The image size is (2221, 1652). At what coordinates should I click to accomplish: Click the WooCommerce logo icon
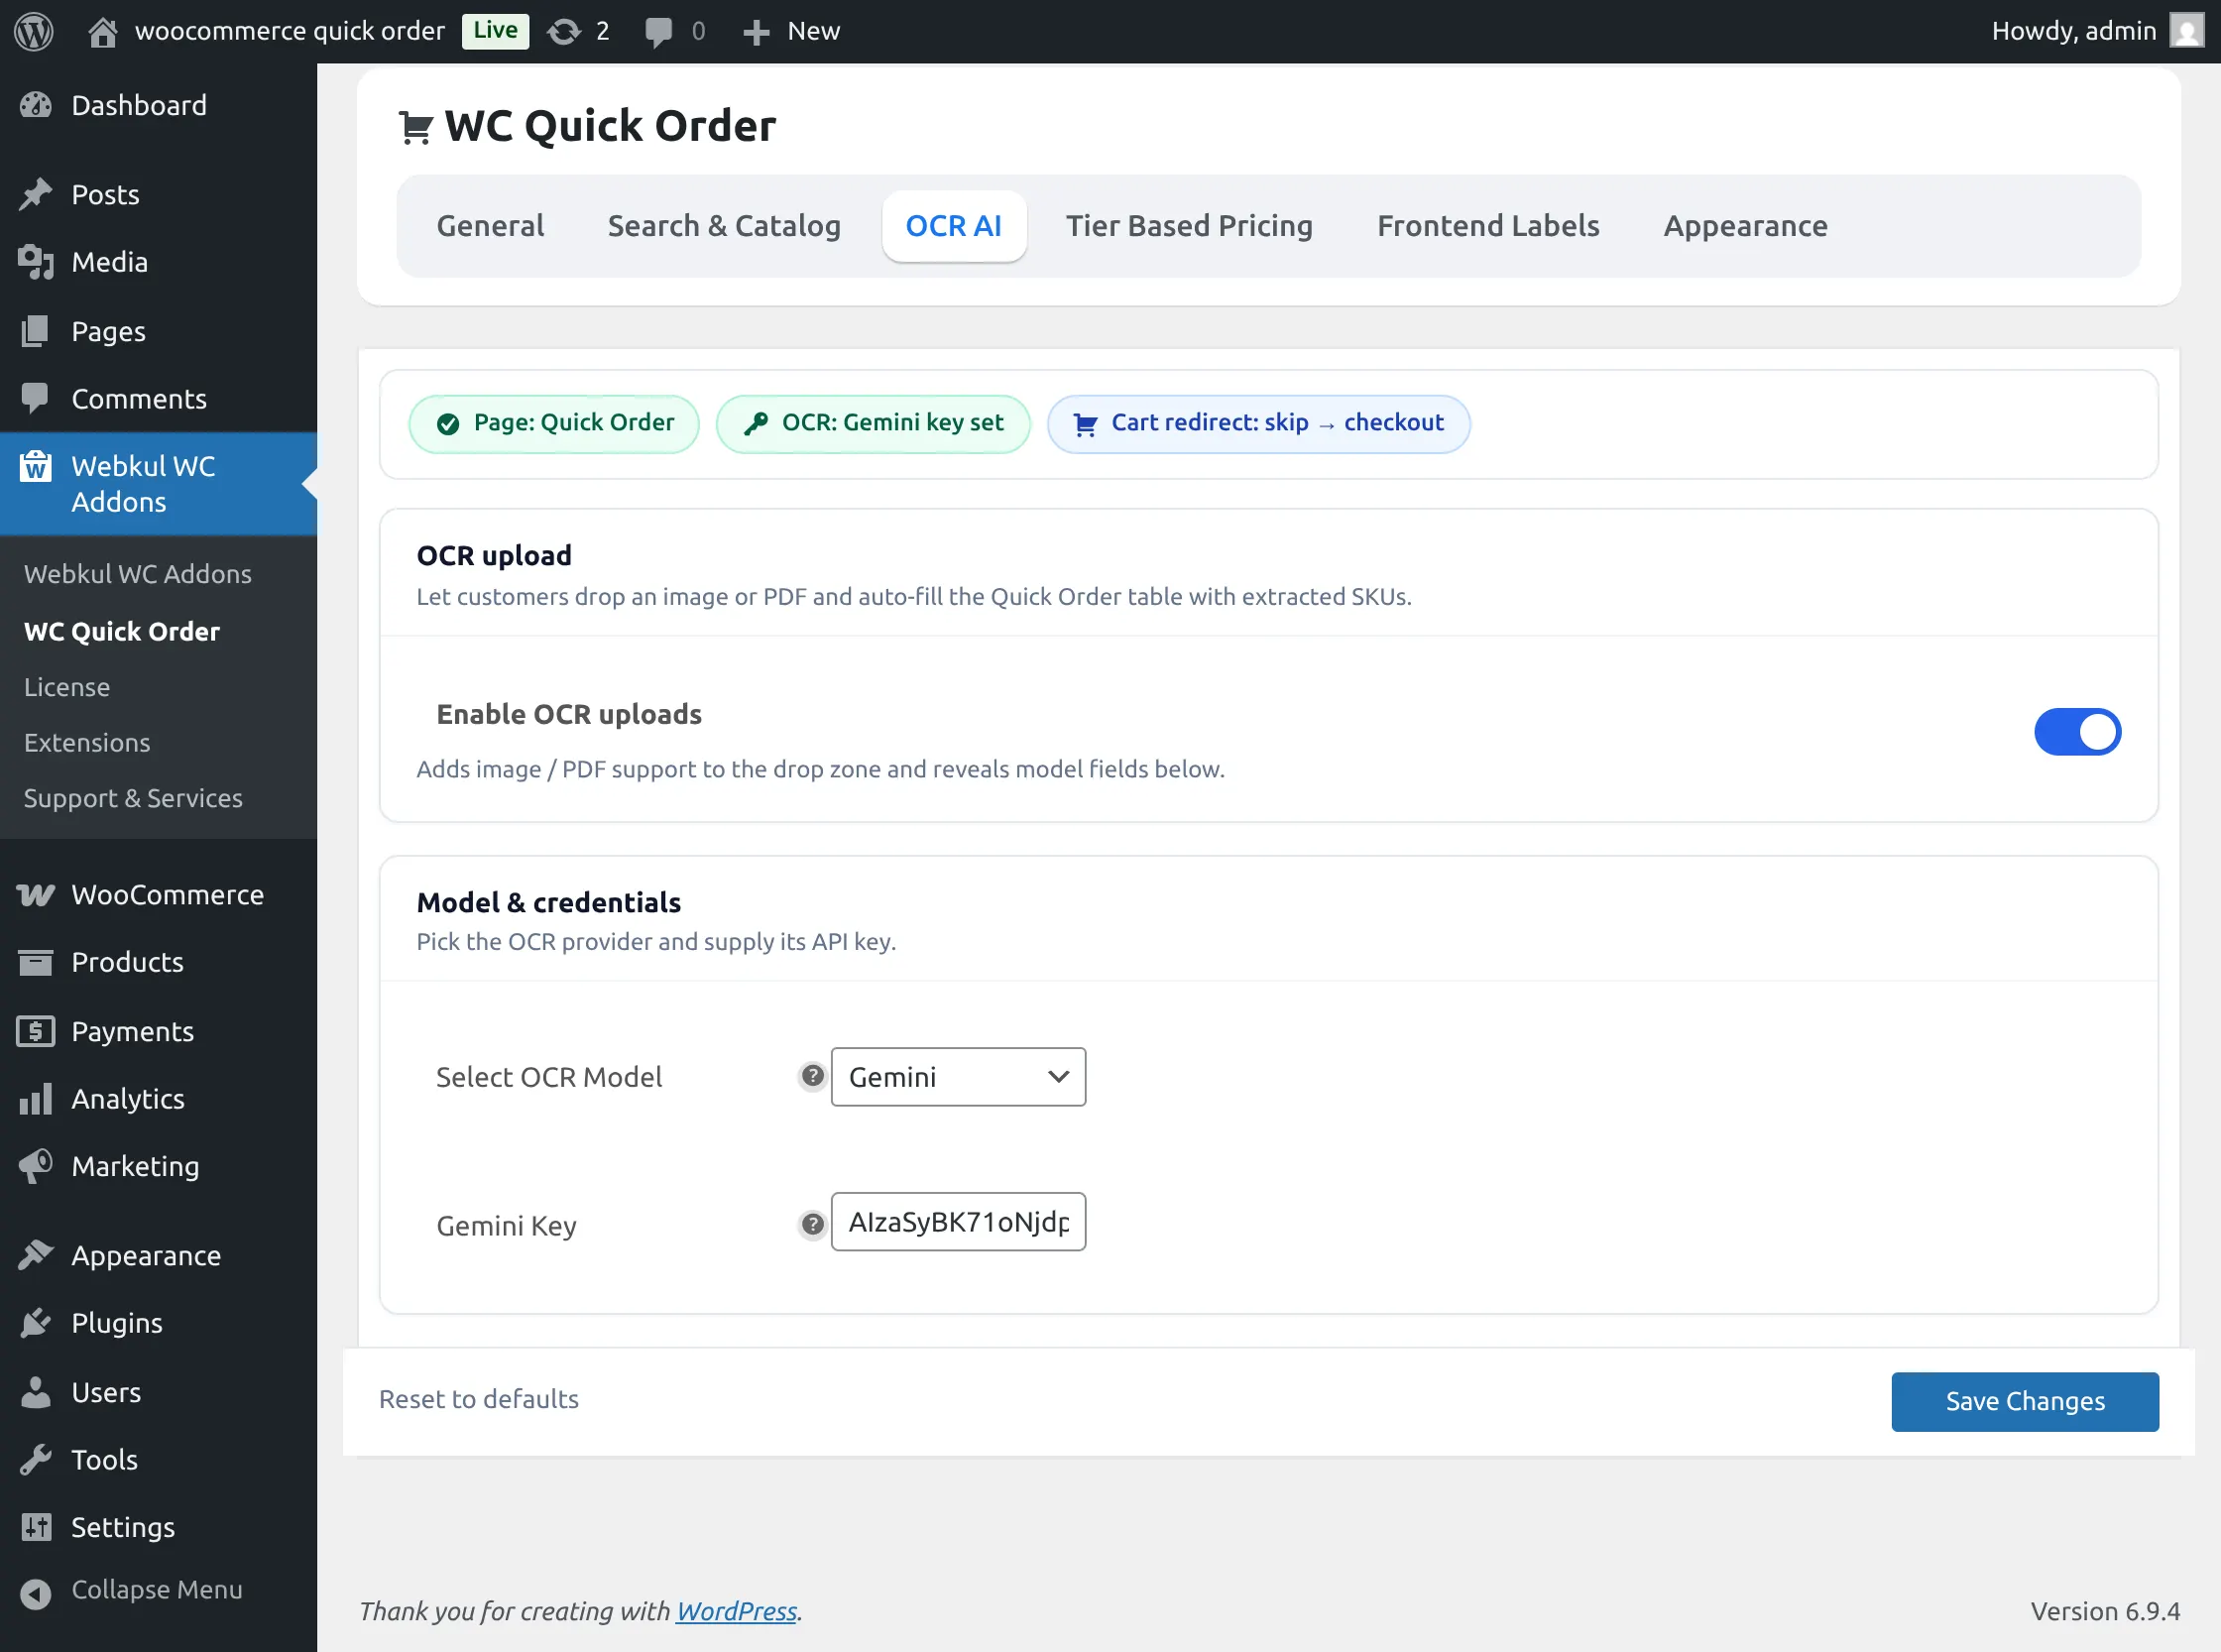click(36, 894)
